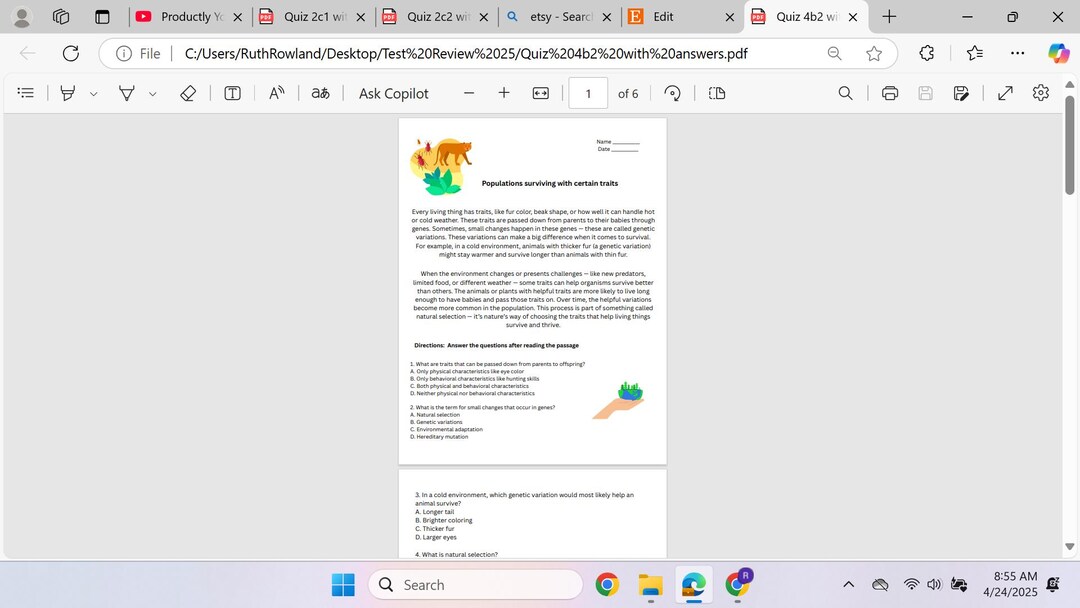Select the Highlight tool
The image size is (1080, 608).
[127, 92]
